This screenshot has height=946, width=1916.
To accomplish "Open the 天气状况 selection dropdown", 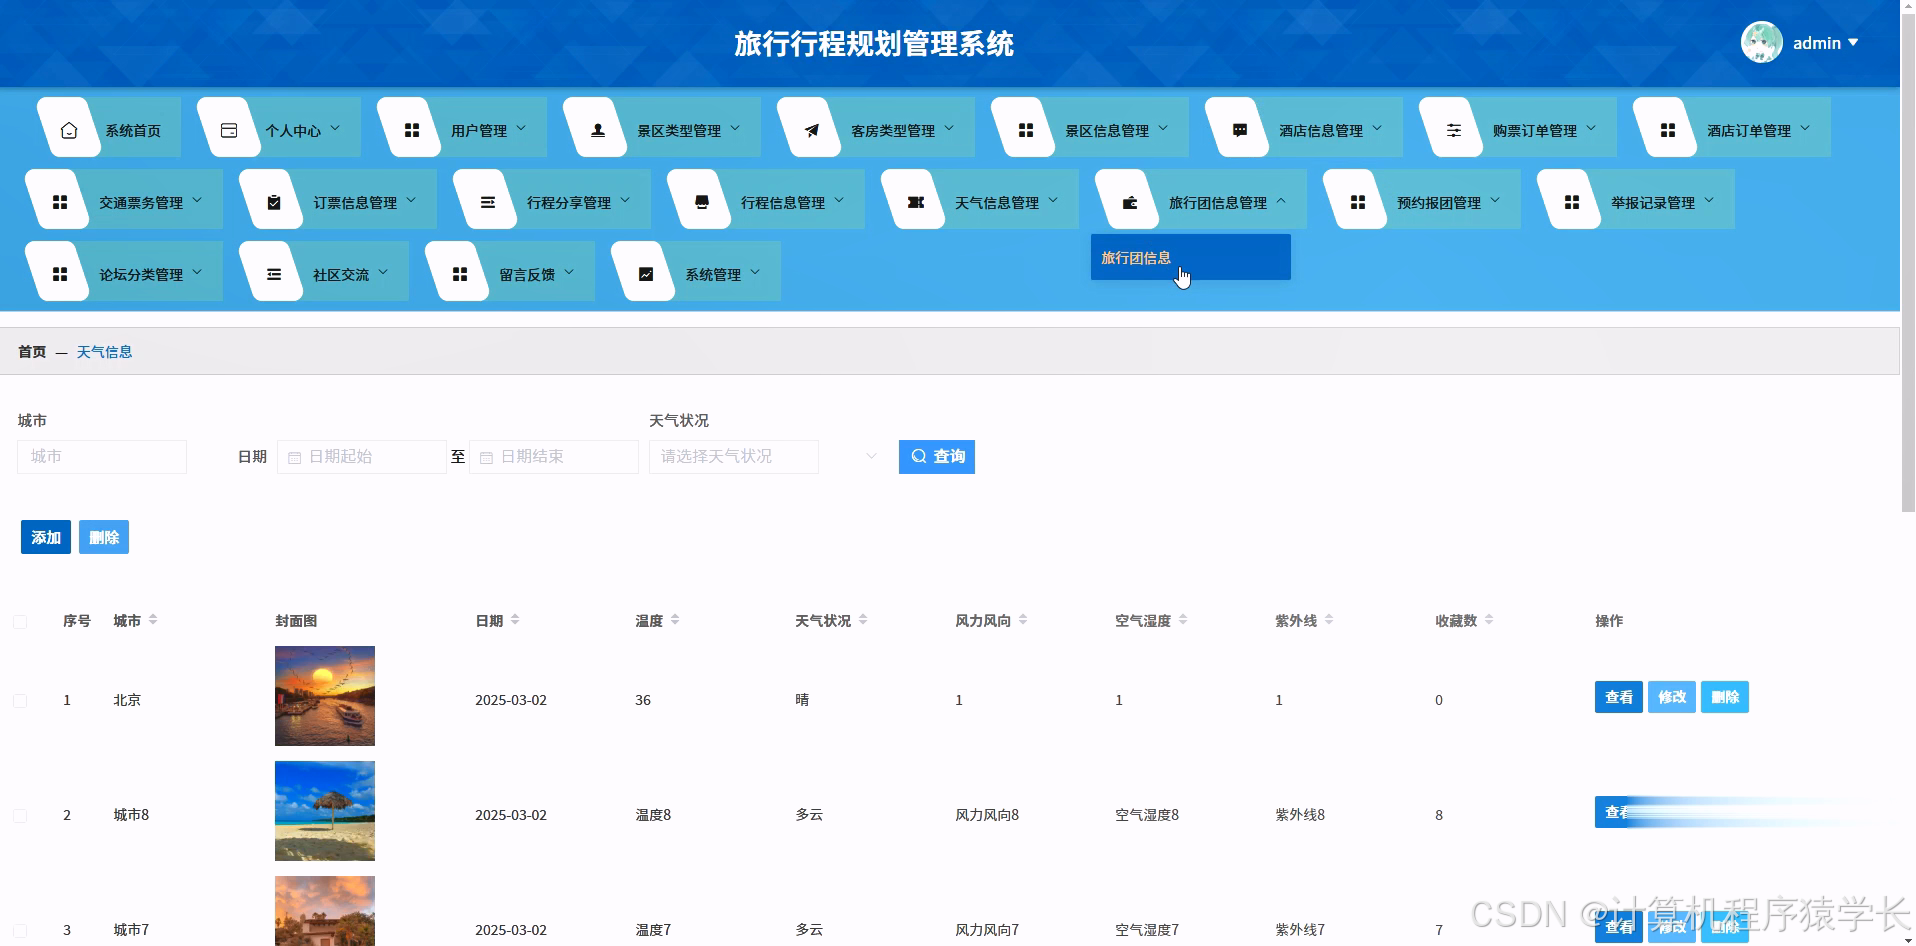I will pos(733,457).
